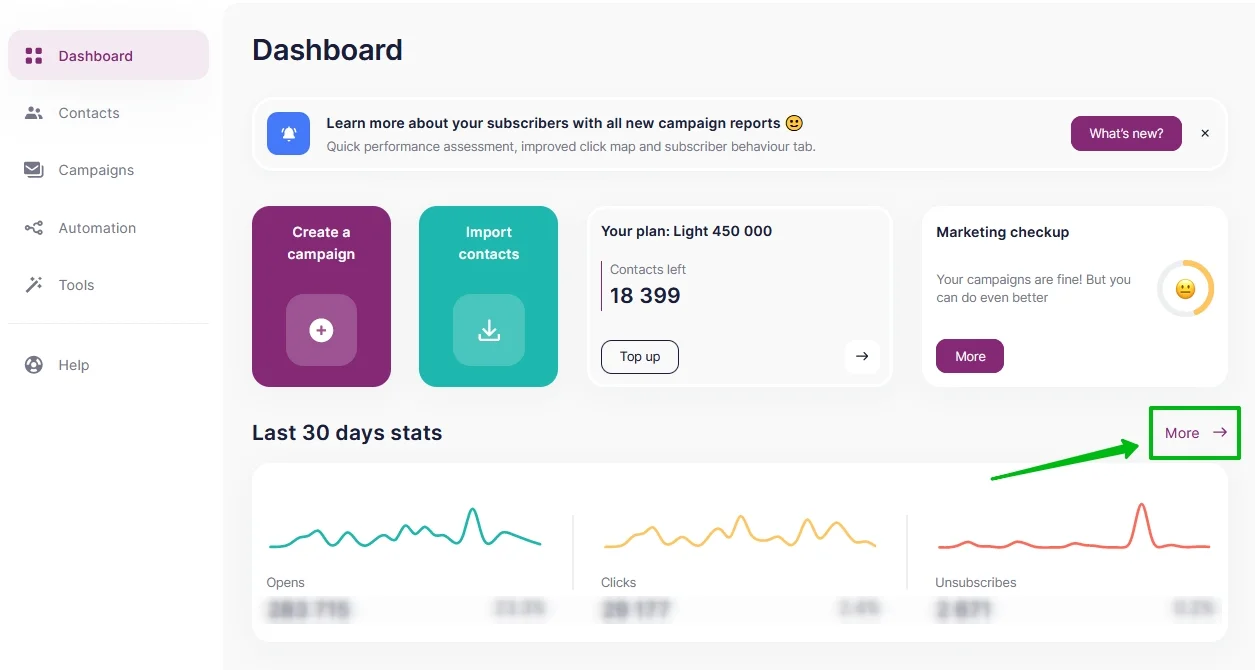1255x670 pixels.
Task: Click the Dashboard grid icon in sidebar
Action: point(34,56)
